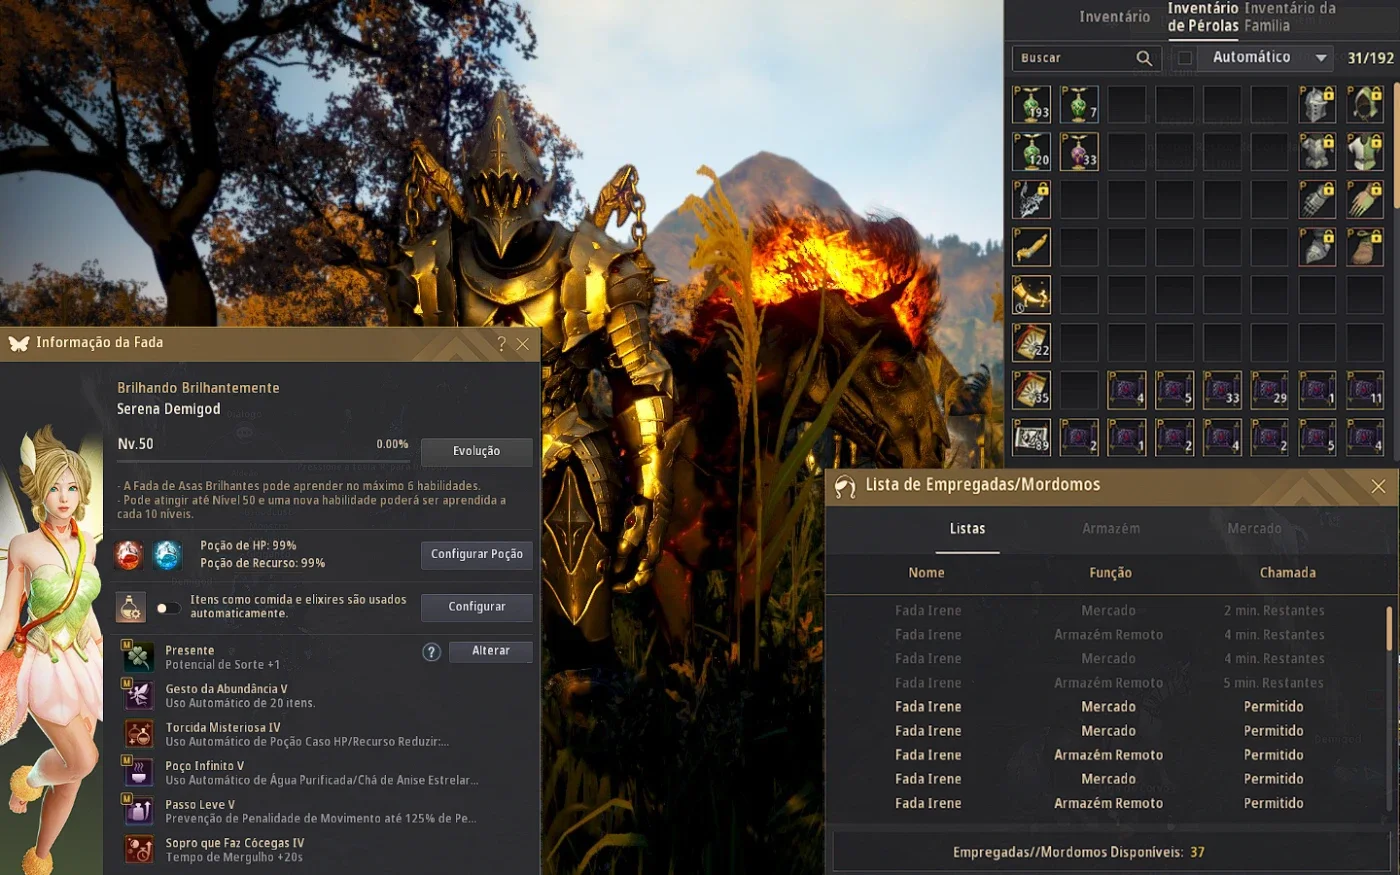Open the Inventário da Família tab
Image resolution: width=1400 pixels, height=875 pixels.
point(1290,17)
